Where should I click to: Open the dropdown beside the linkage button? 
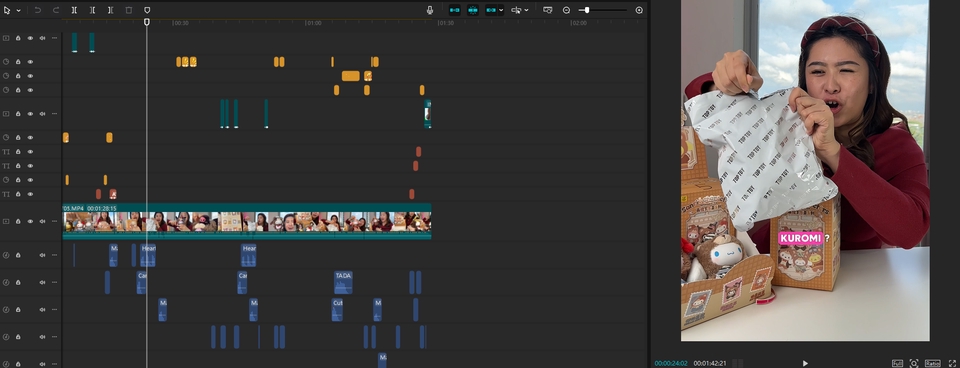click(501, 10)
